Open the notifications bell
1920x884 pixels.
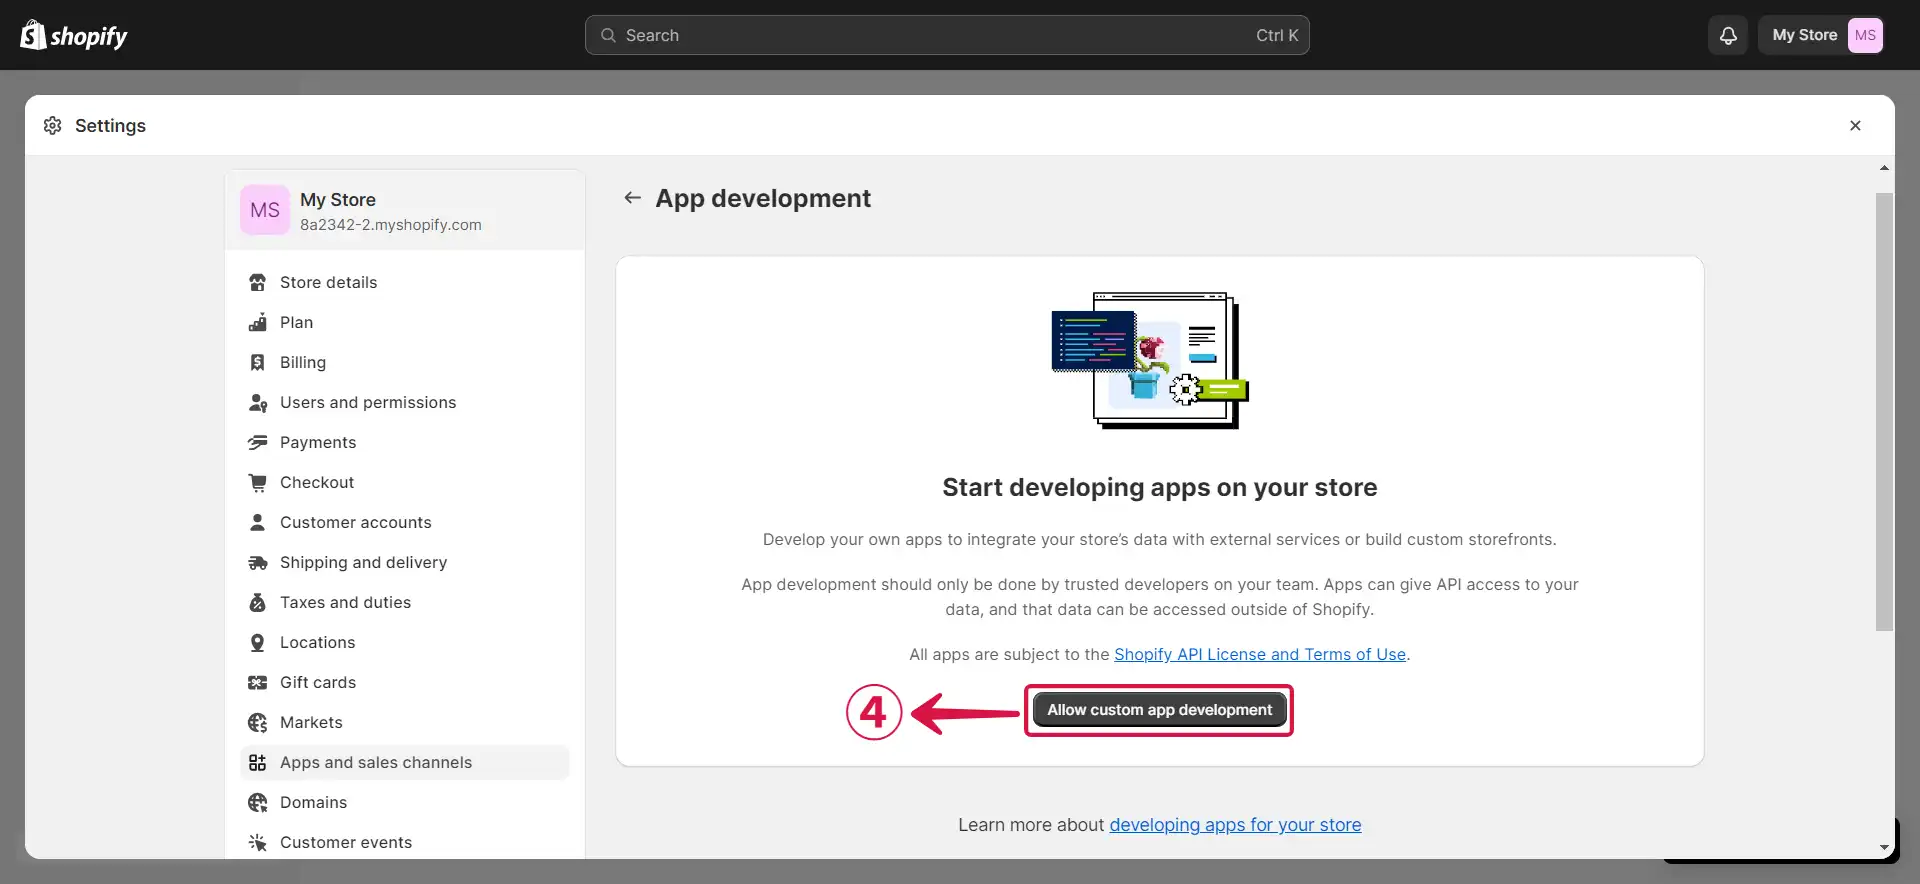(x=1728, y=35)
